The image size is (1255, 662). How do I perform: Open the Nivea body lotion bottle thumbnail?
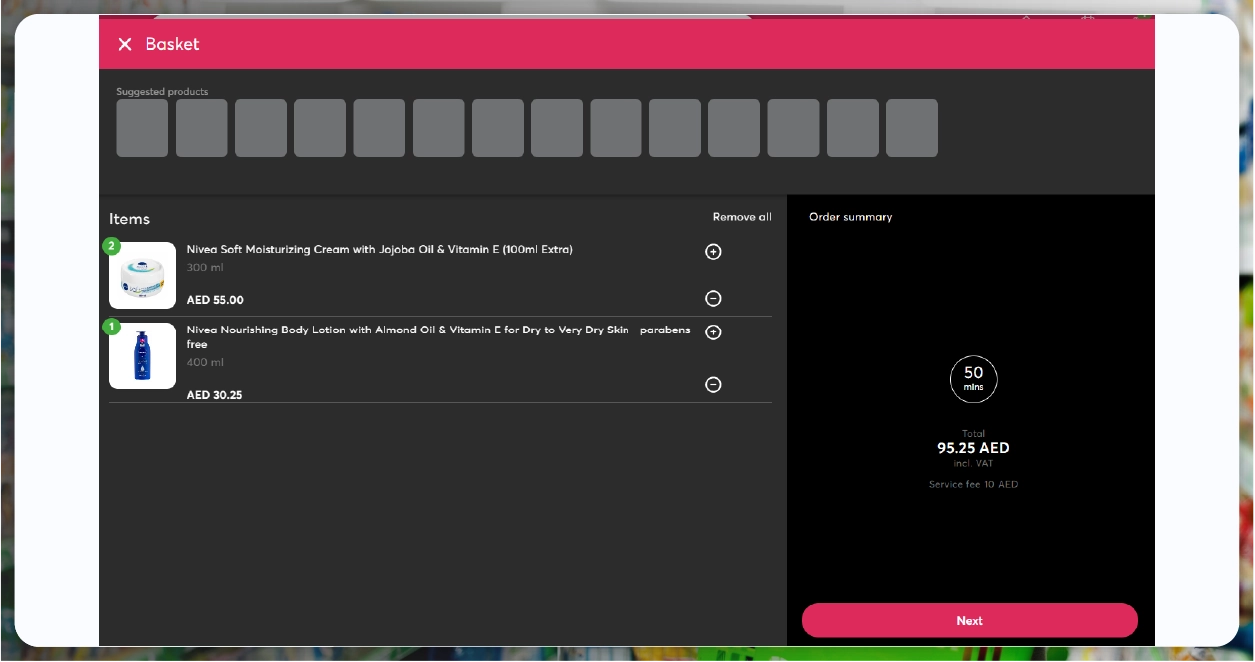[x=142, y=356]
